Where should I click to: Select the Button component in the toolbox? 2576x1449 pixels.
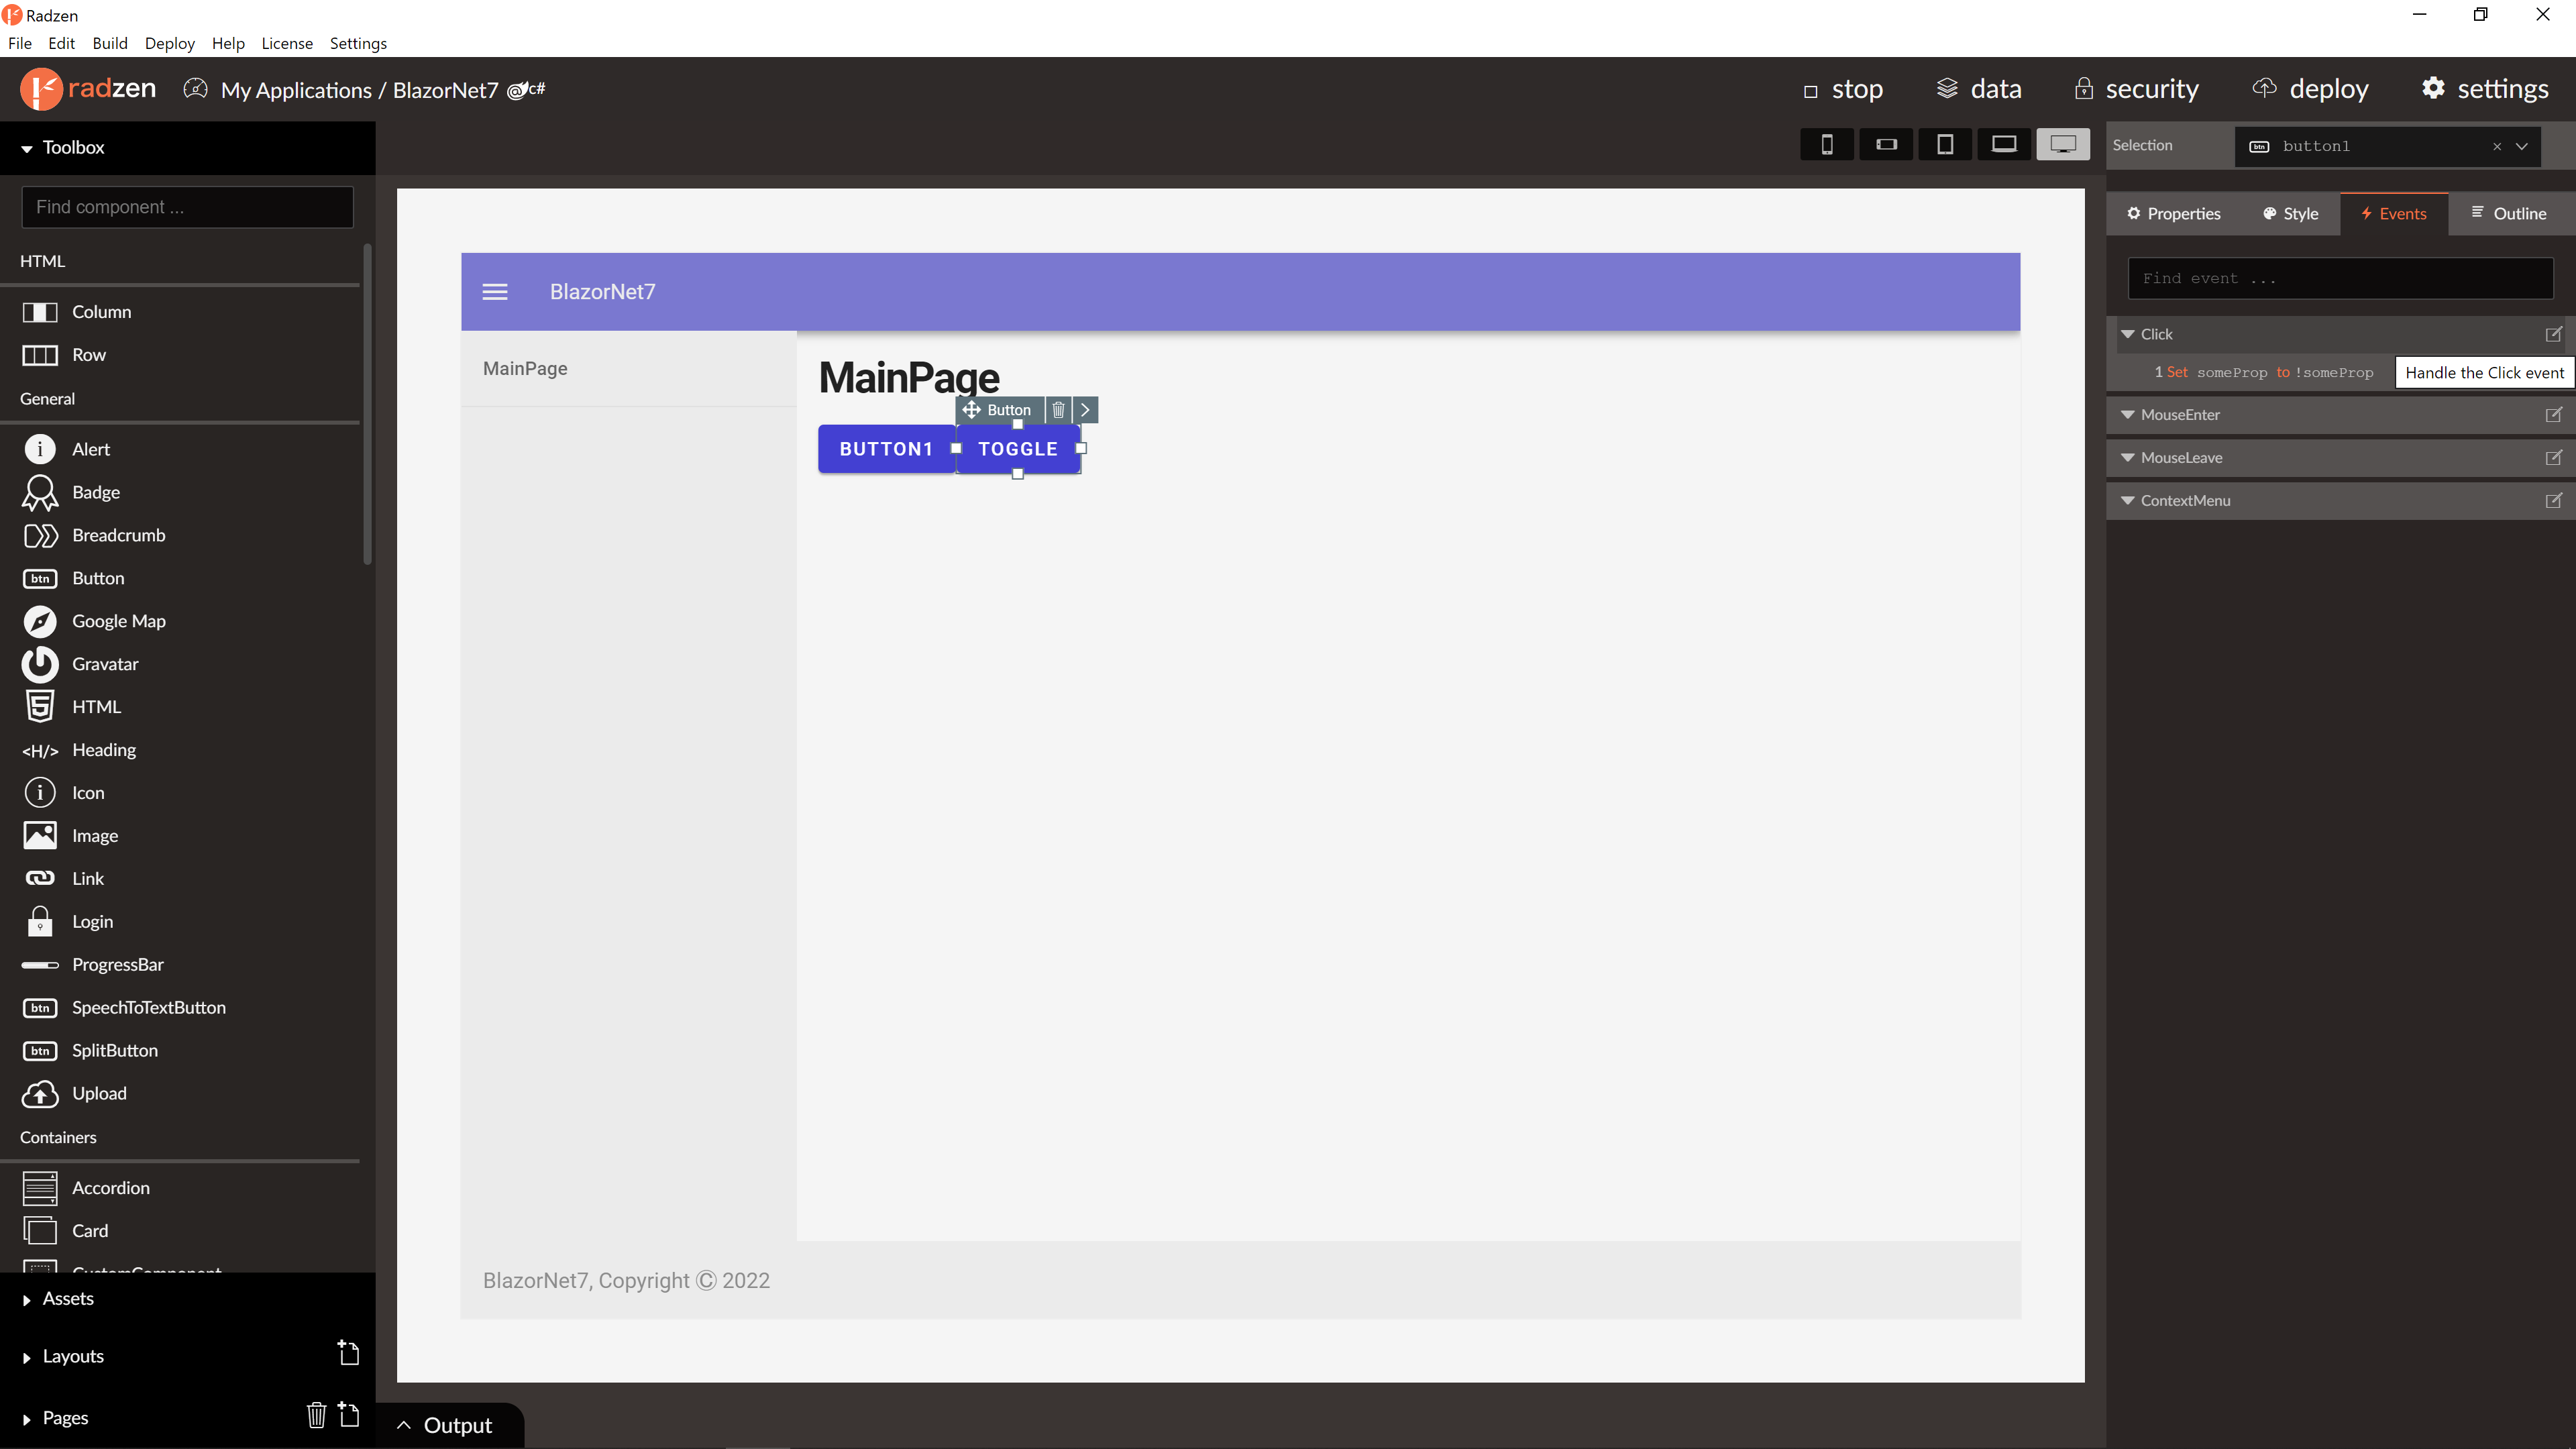coord(98,578)
